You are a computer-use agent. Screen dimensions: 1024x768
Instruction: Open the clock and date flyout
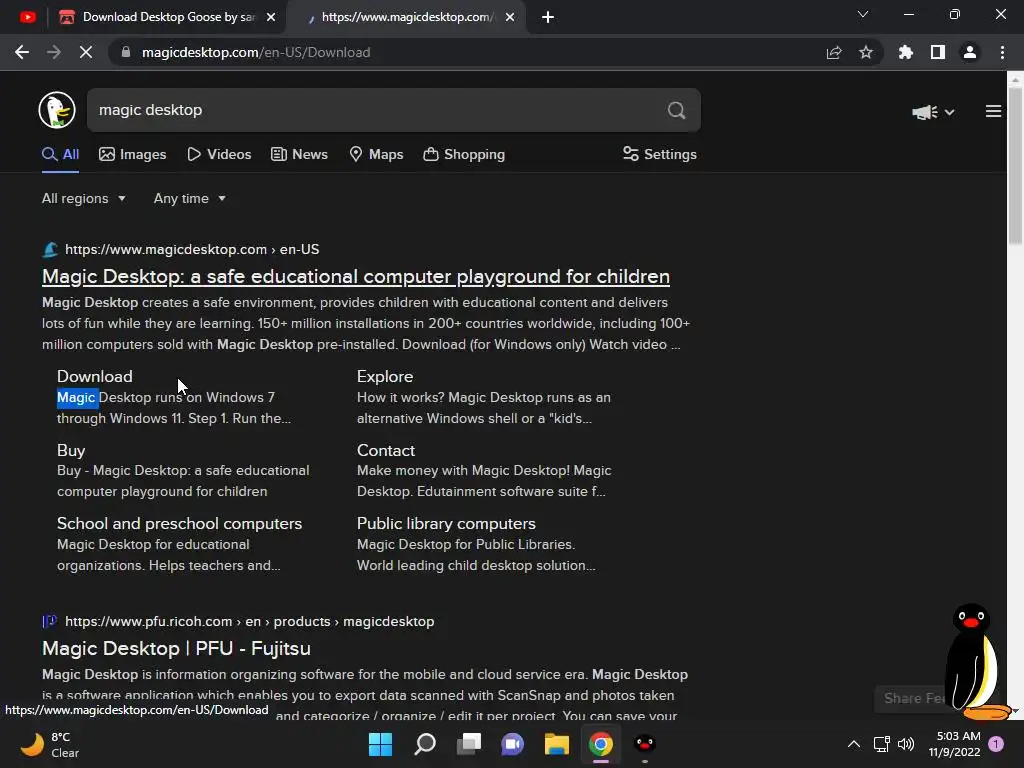[955, 744]
